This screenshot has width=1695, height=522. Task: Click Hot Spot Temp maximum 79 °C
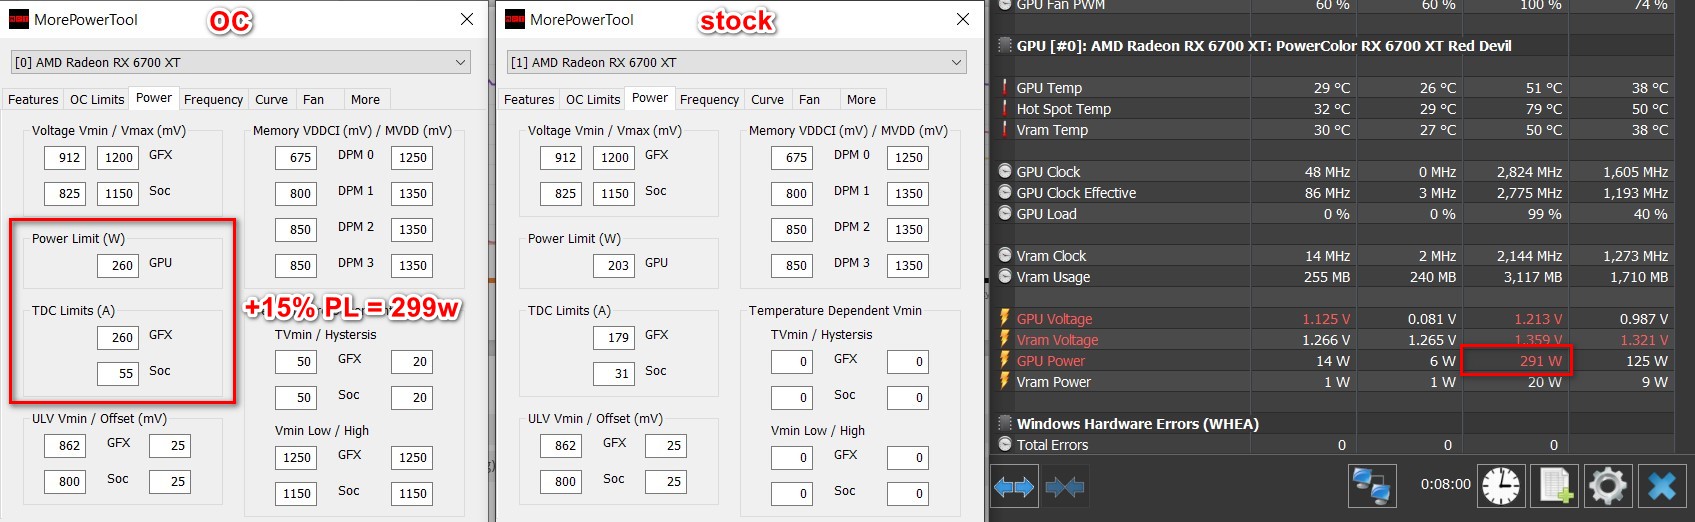tap(1544, 109)
